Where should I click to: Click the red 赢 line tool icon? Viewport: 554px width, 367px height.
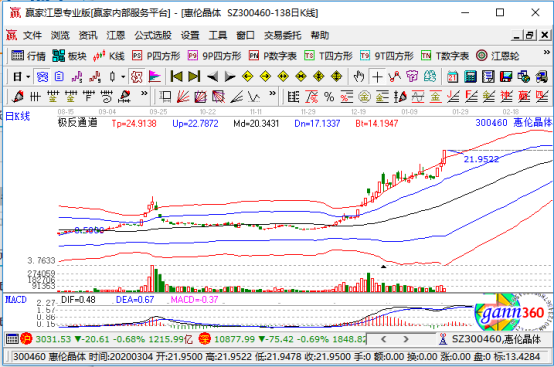(x=524, y=96)
